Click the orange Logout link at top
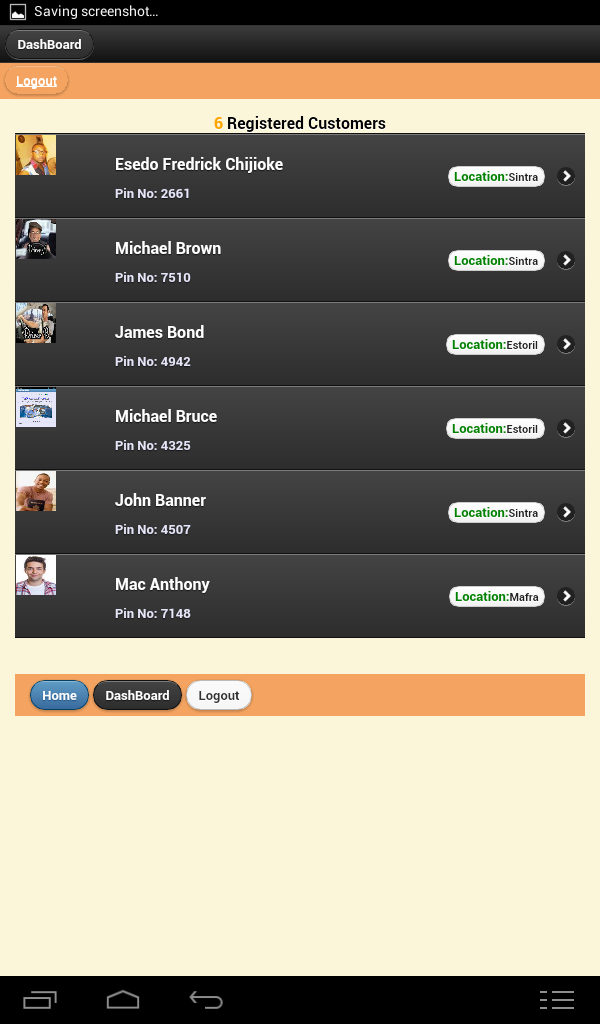 (37, 81)
